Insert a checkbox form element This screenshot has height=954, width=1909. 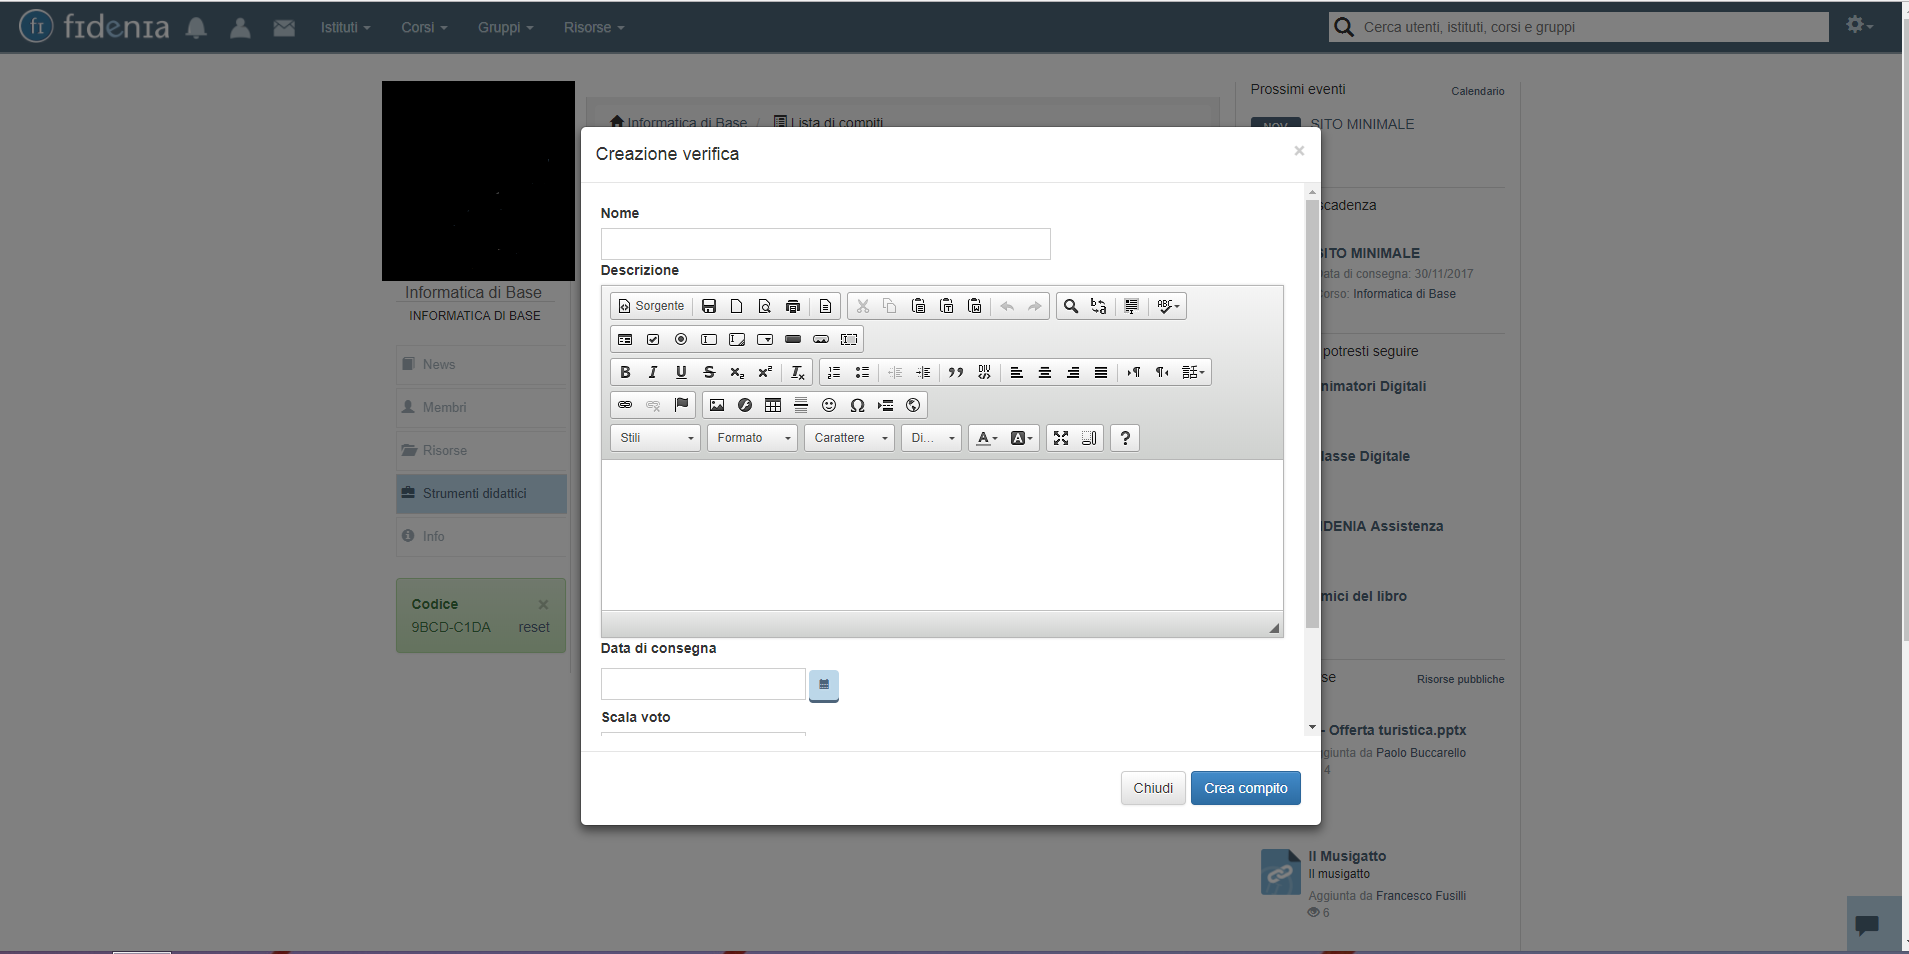pyautogui.click(x=653, y=339)
